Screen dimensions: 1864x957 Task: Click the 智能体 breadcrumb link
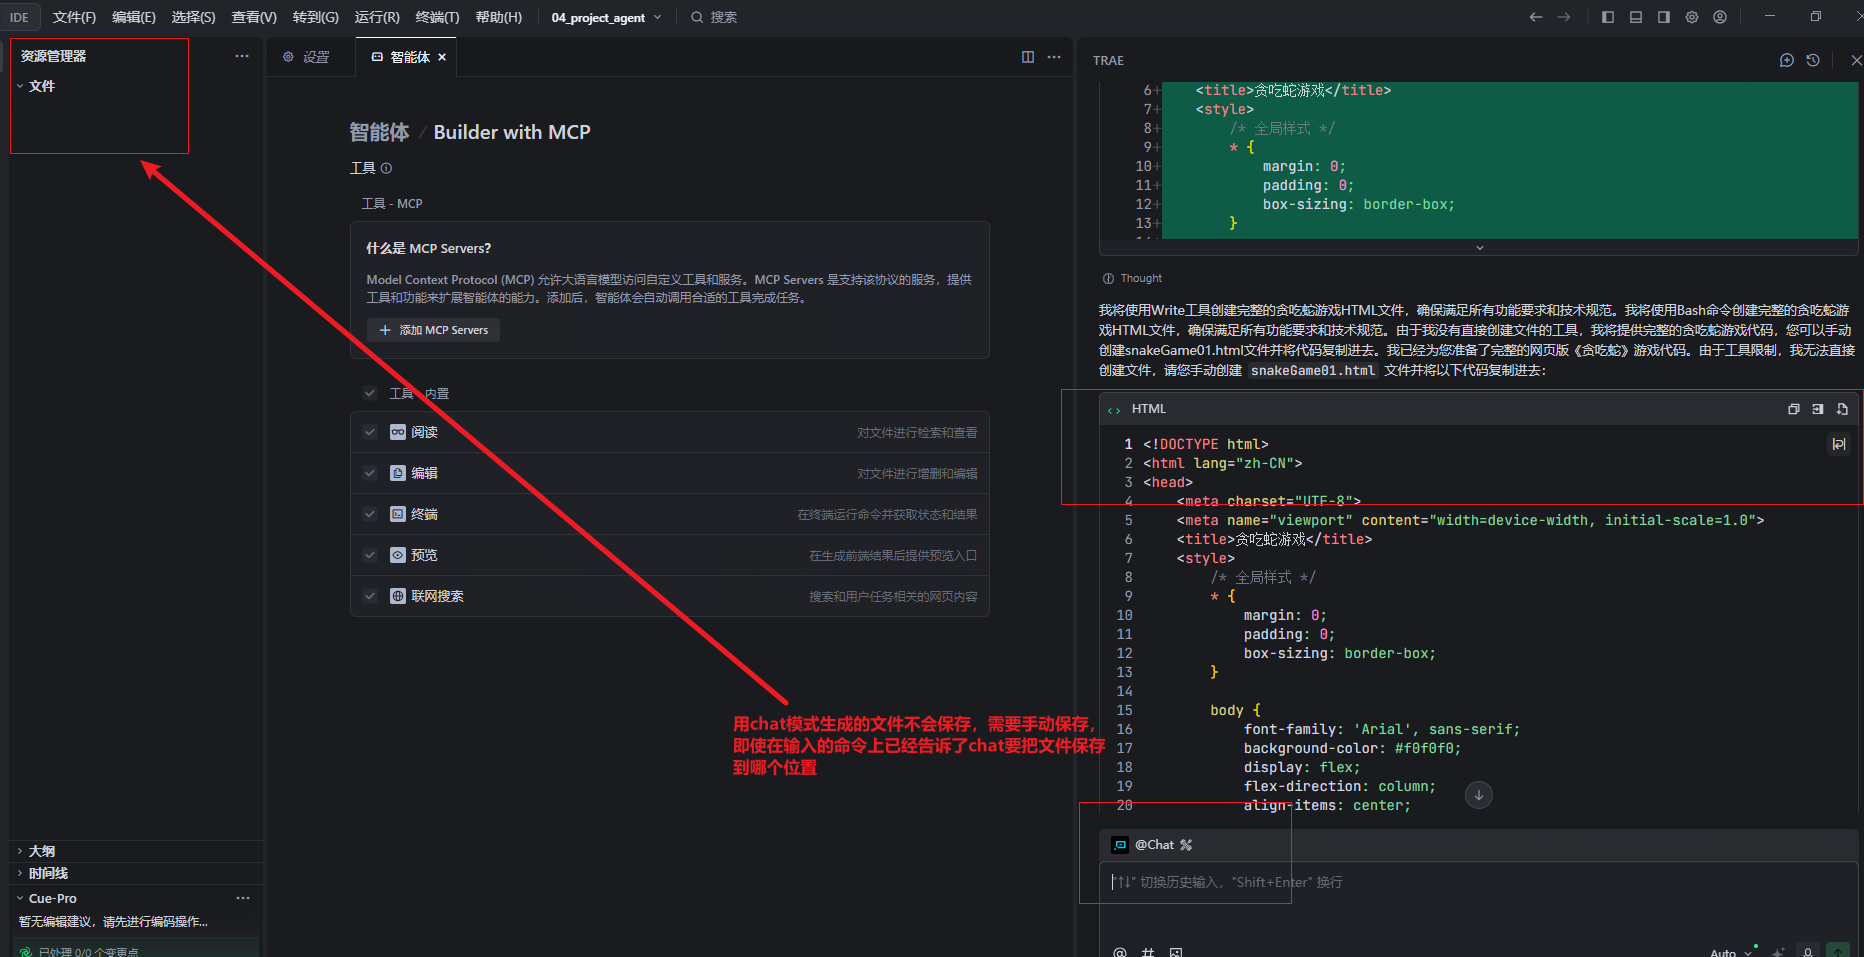pyautogui.click(x=379, y=132)
